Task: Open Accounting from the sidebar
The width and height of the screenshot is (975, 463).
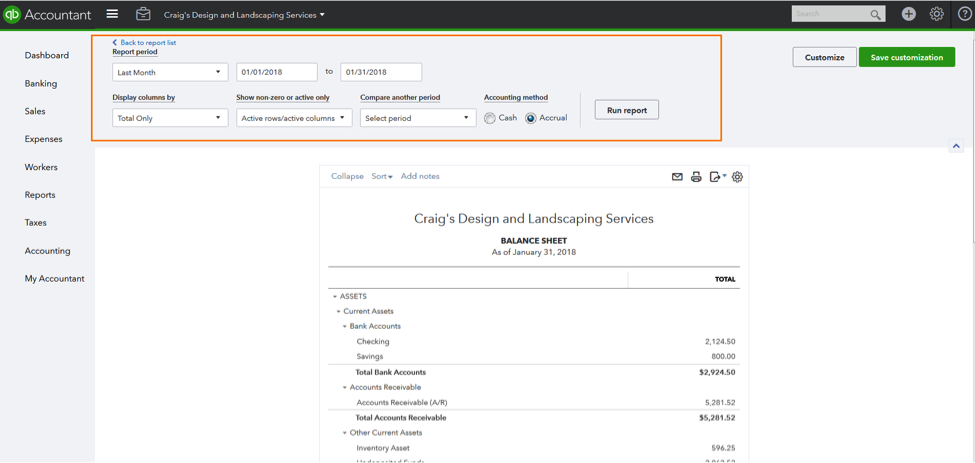Action: click(47, 251)
